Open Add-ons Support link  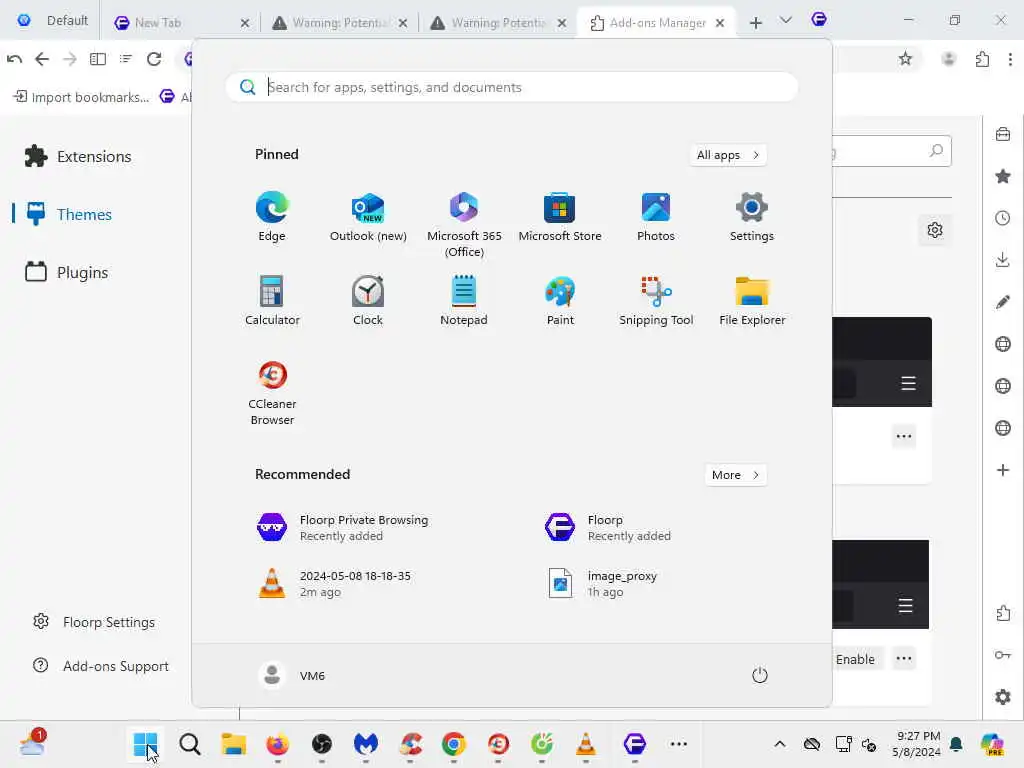[101, 666]
